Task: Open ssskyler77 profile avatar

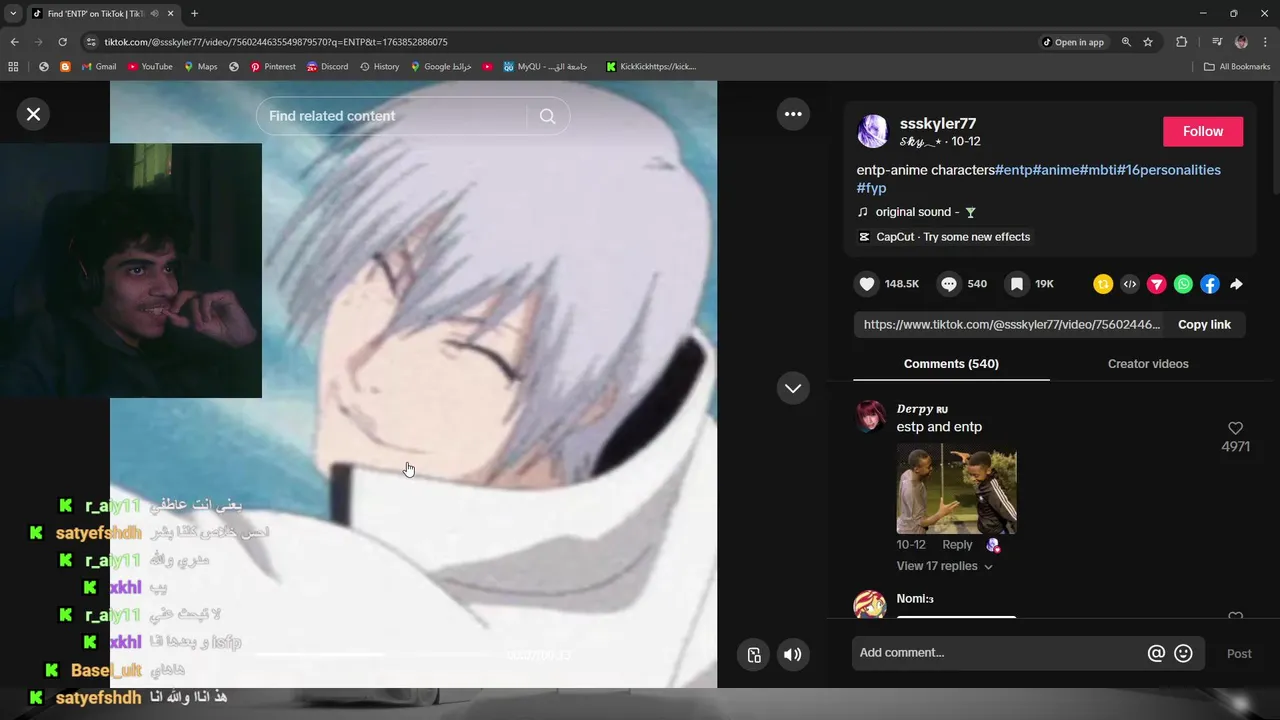Action: (x=873, y=131)
